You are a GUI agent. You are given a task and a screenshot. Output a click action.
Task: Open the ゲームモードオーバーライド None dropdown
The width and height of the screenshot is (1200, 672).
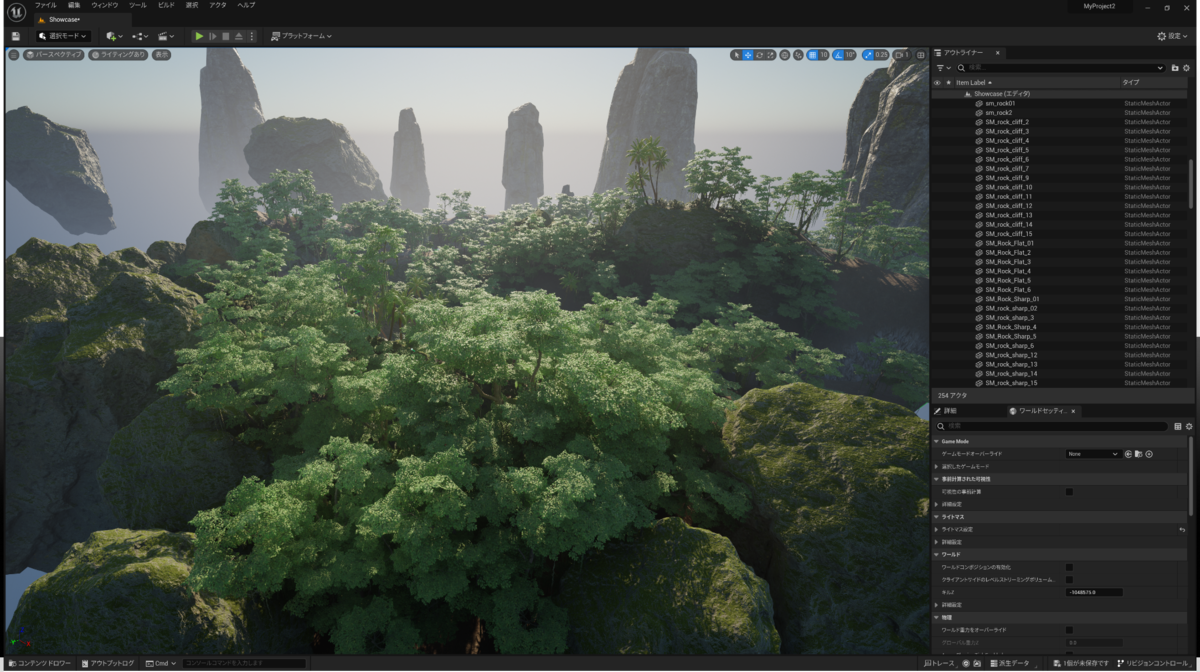(x=1092, y=454)
